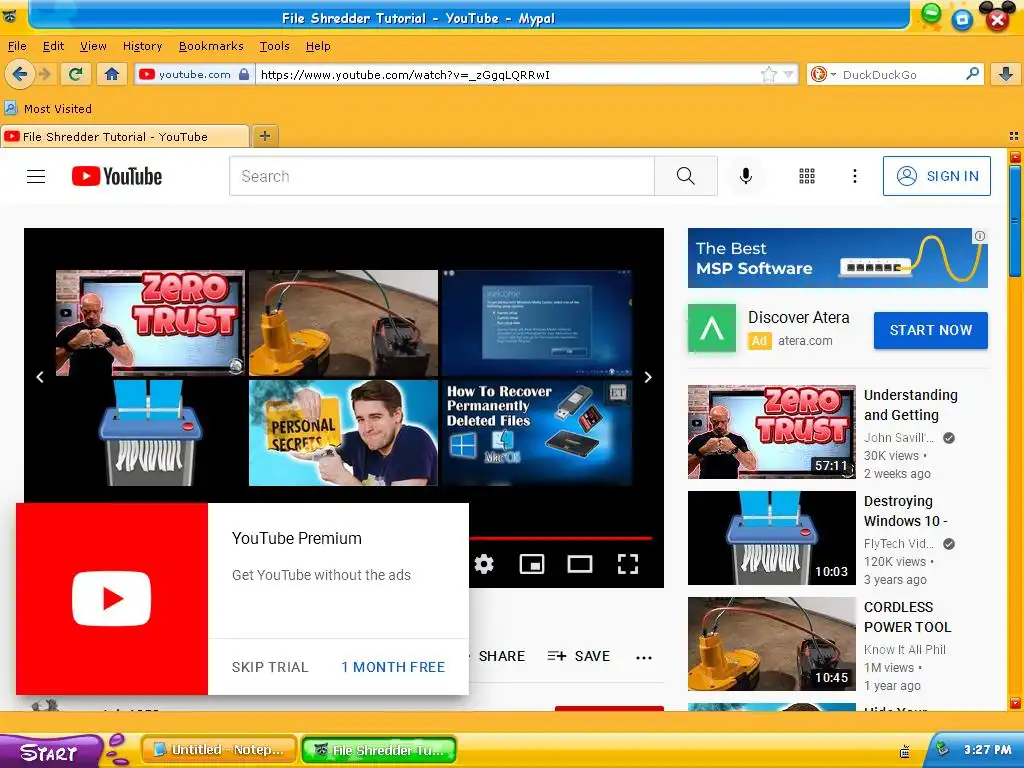Viewport: 1024px width, 768px height.
Task: Go back with the browser back arrow
Action: [x=20, y=74]
